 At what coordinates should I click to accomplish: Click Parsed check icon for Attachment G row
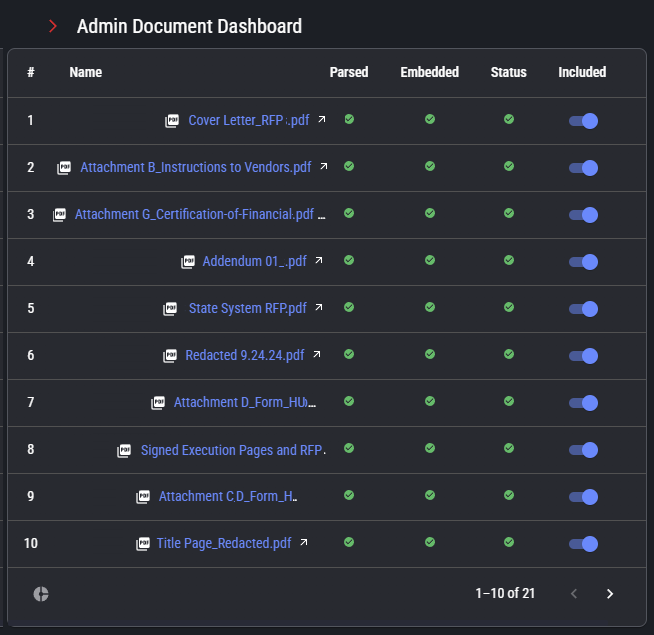tap(349, 213)
